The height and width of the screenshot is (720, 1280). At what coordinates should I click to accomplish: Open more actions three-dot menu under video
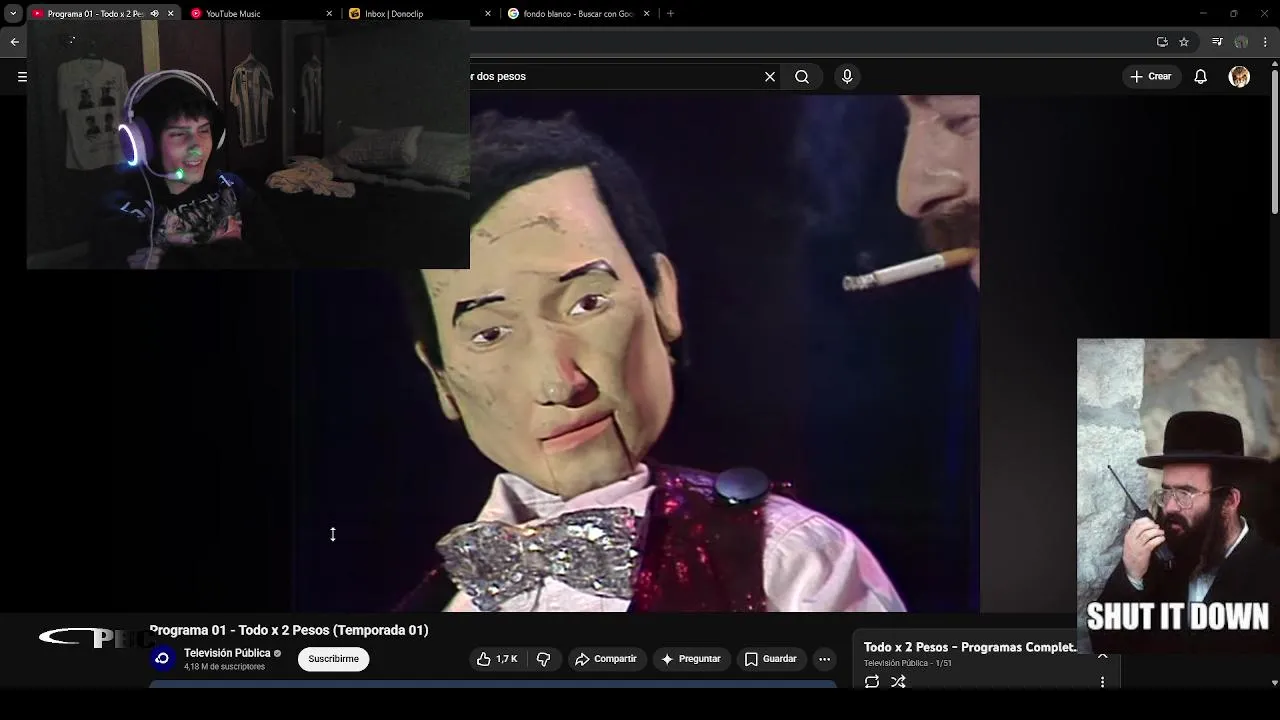pyautogui.click(x=824, y=659)
